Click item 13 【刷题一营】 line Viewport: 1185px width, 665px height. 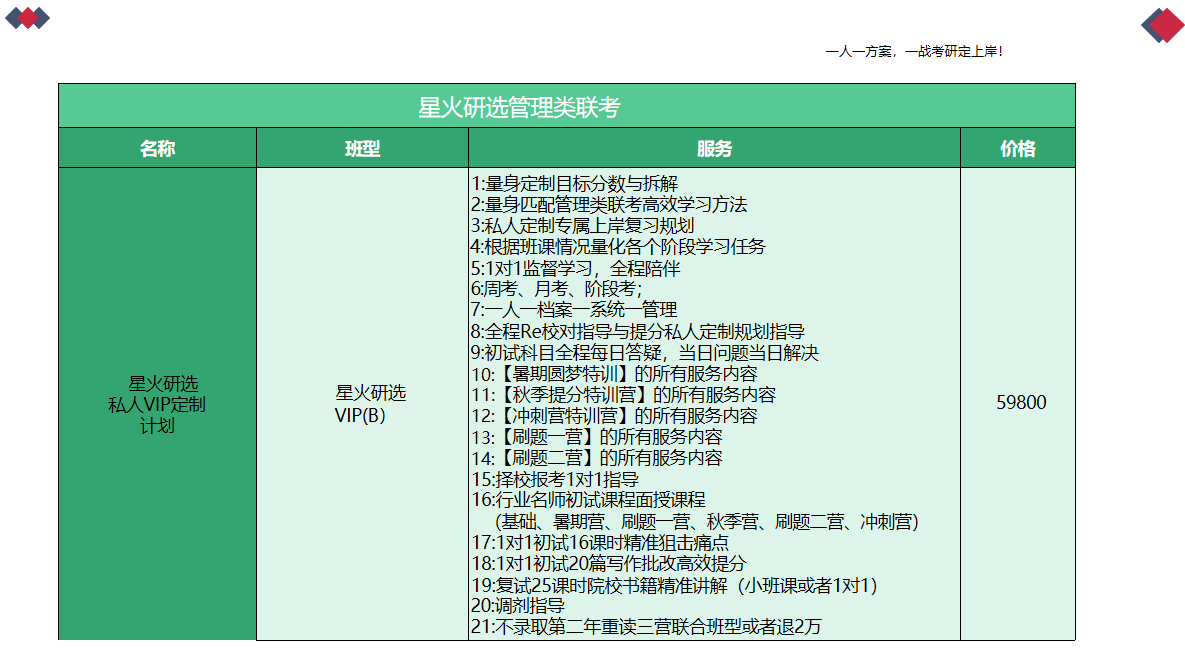(x=596, y=437)
